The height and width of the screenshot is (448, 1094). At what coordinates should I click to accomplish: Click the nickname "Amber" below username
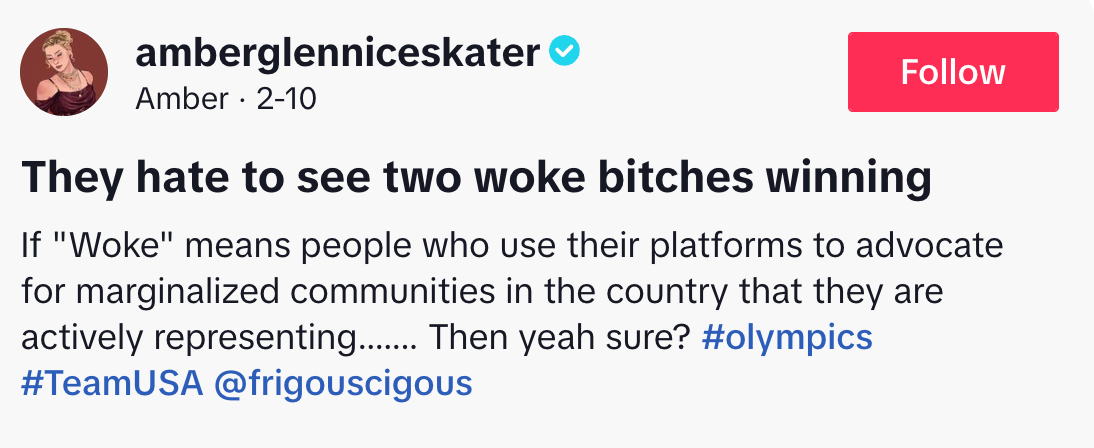tap(167, 99)
